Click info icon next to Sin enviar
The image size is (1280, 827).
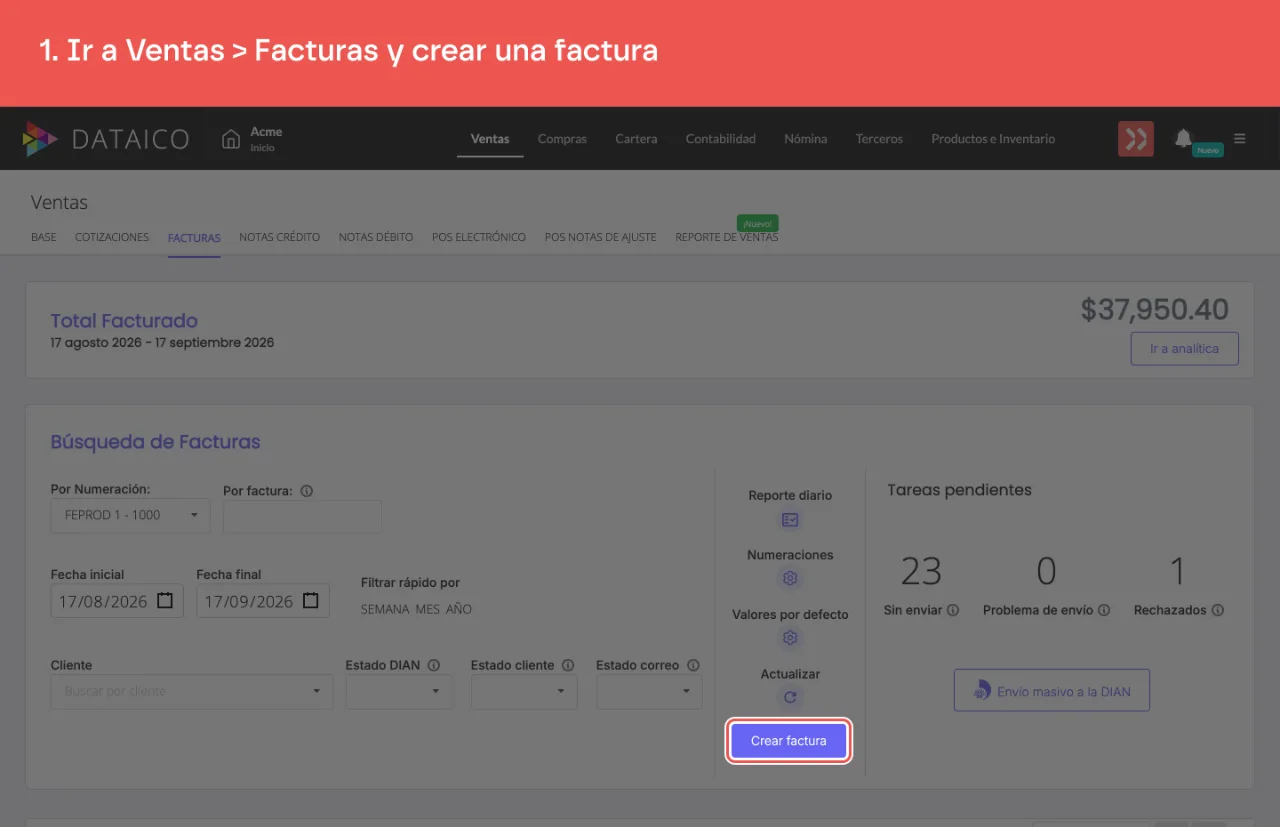pos(953,610)
